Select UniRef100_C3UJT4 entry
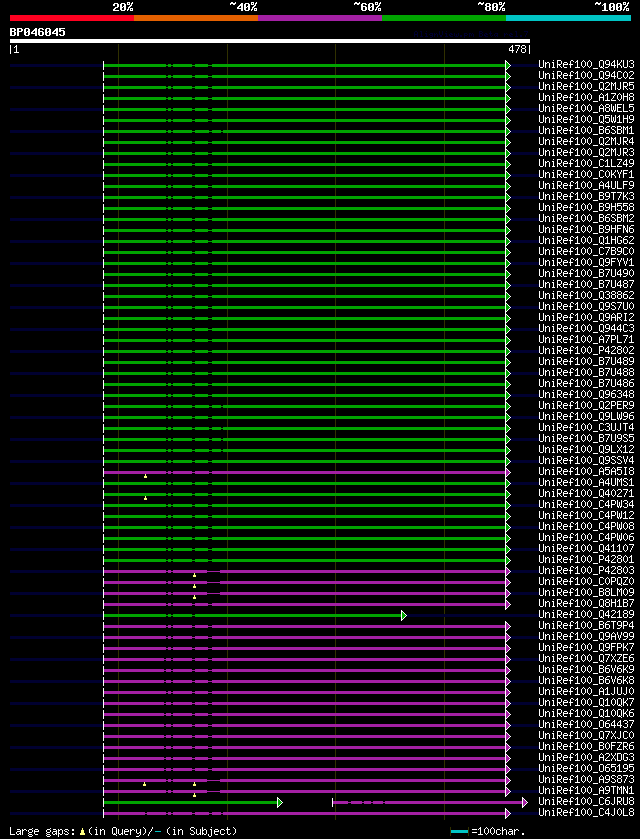Viewport: 640px width, 839px height. tap(586, 428)
